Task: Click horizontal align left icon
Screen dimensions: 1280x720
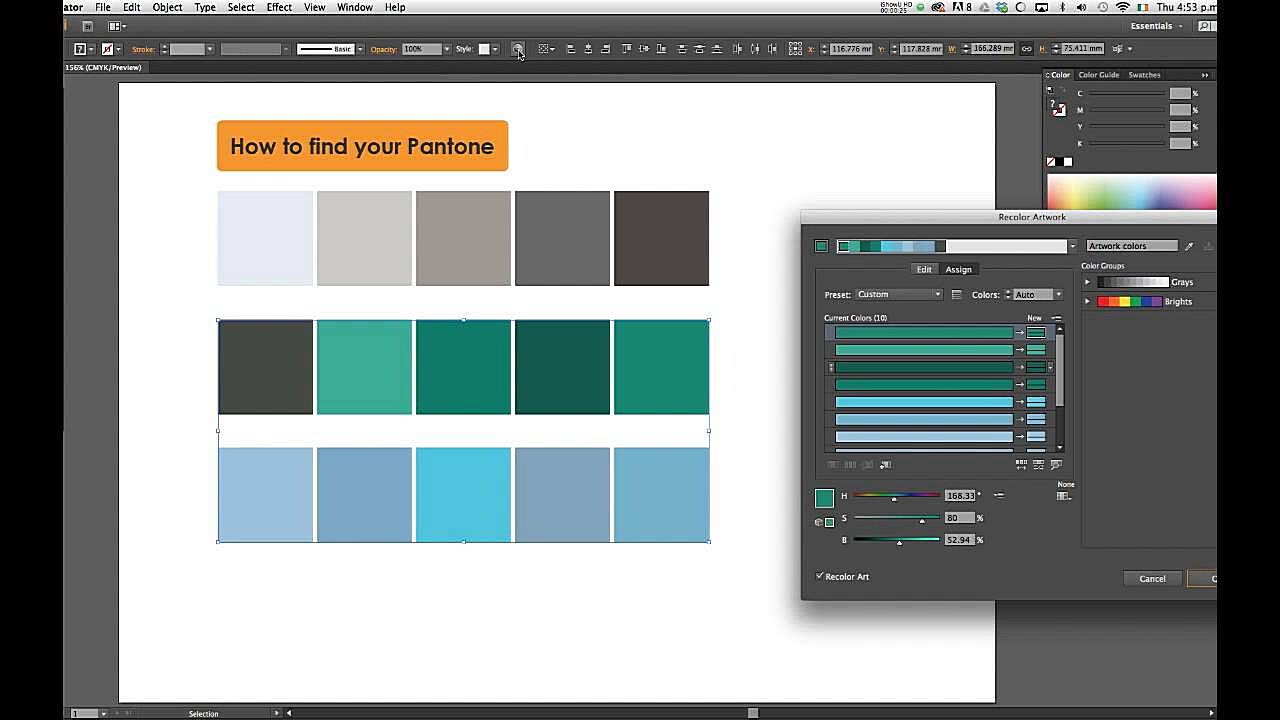Action: click(x=571, y=49)
